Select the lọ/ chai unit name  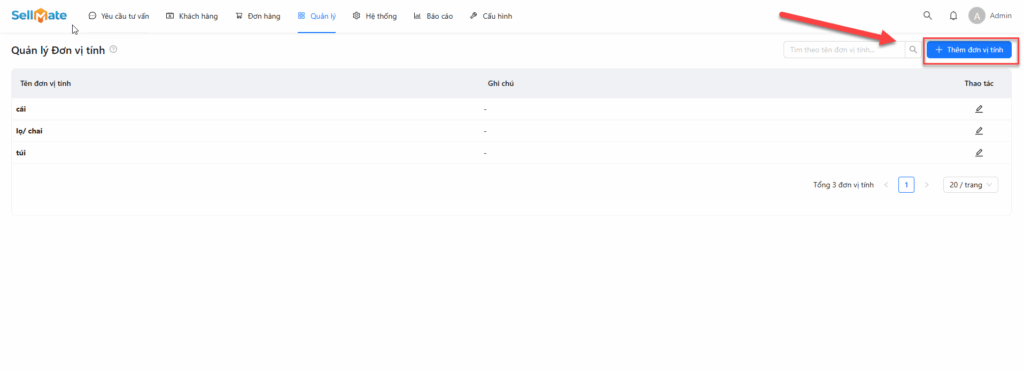click(x=29, y=131)
